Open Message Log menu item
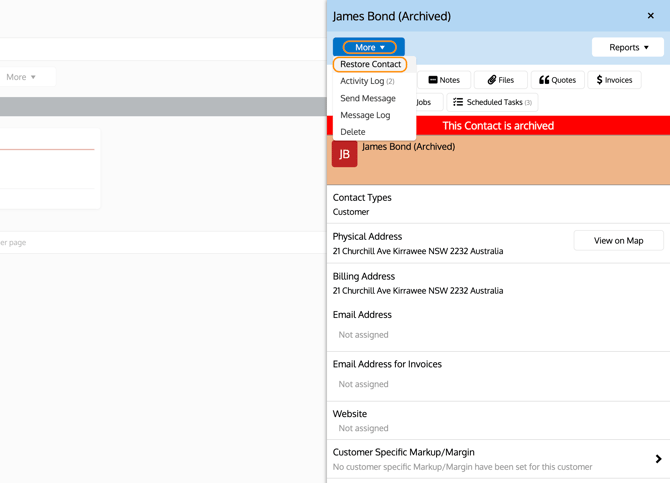The image size is (670, 483). tap(365, 115)
